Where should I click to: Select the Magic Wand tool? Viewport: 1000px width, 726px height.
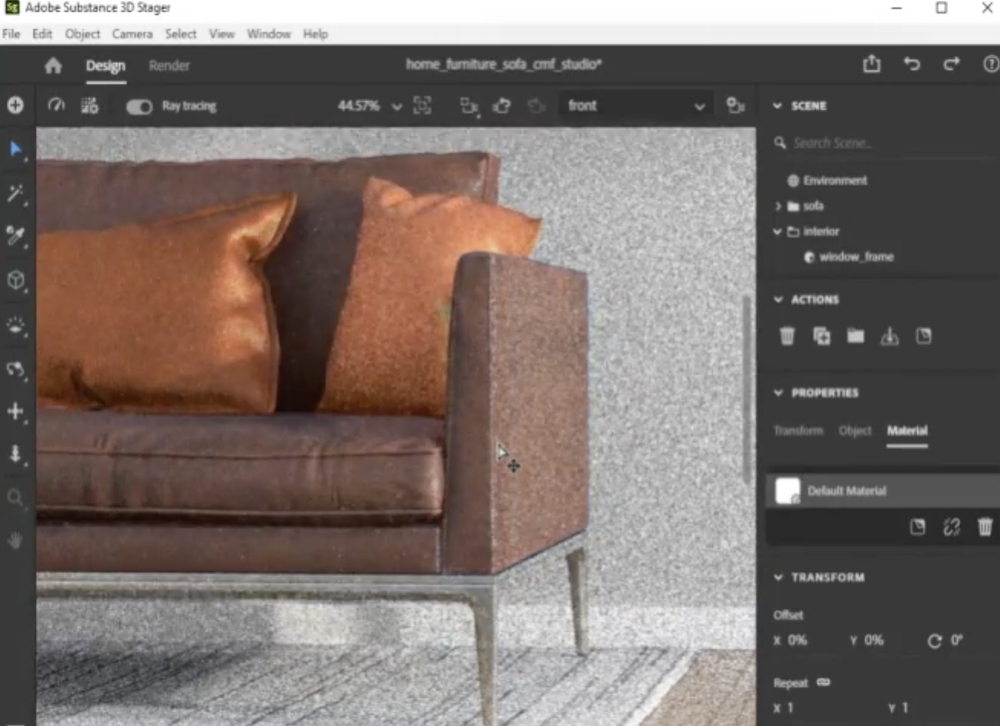pos(15,193)
